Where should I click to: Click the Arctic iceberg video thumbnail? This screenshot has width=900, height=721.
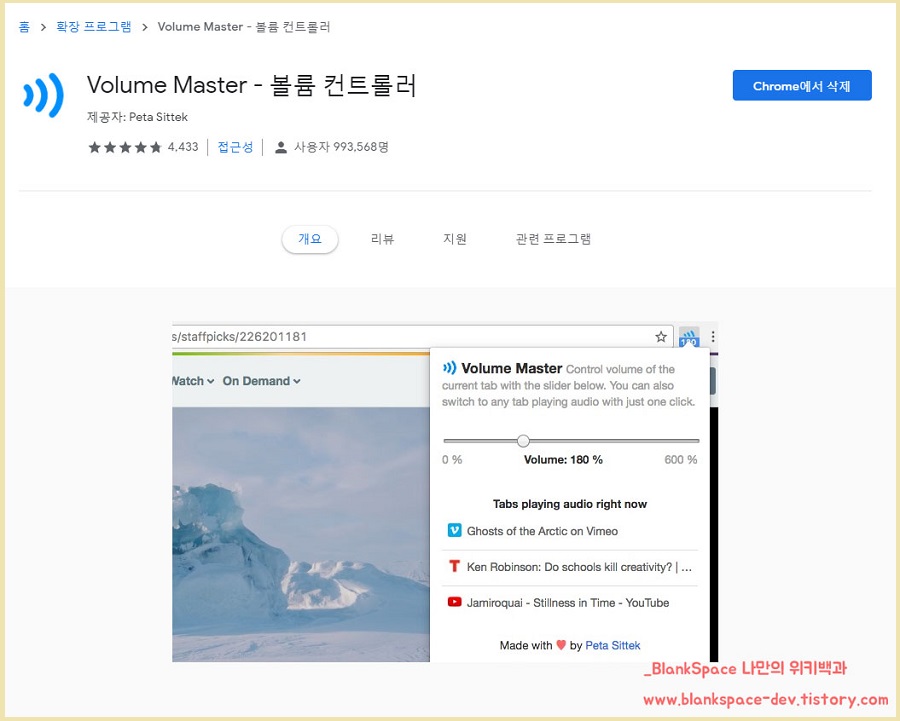301,534
